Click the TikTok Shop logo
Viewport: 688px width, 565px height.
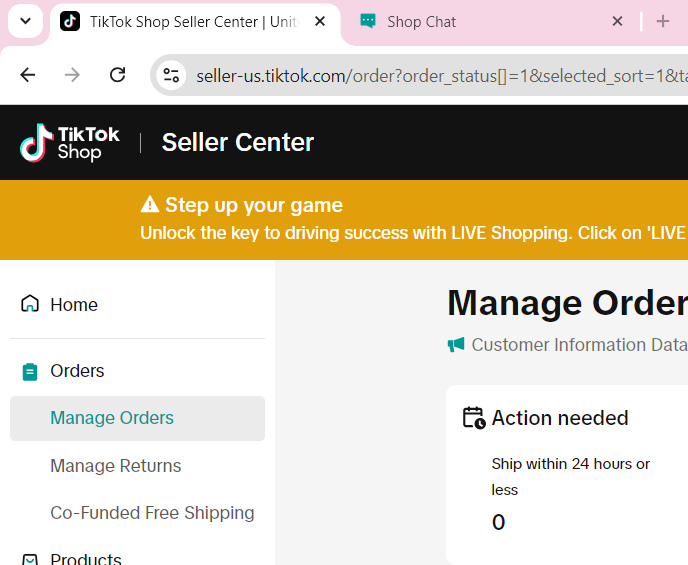point(70,142)
